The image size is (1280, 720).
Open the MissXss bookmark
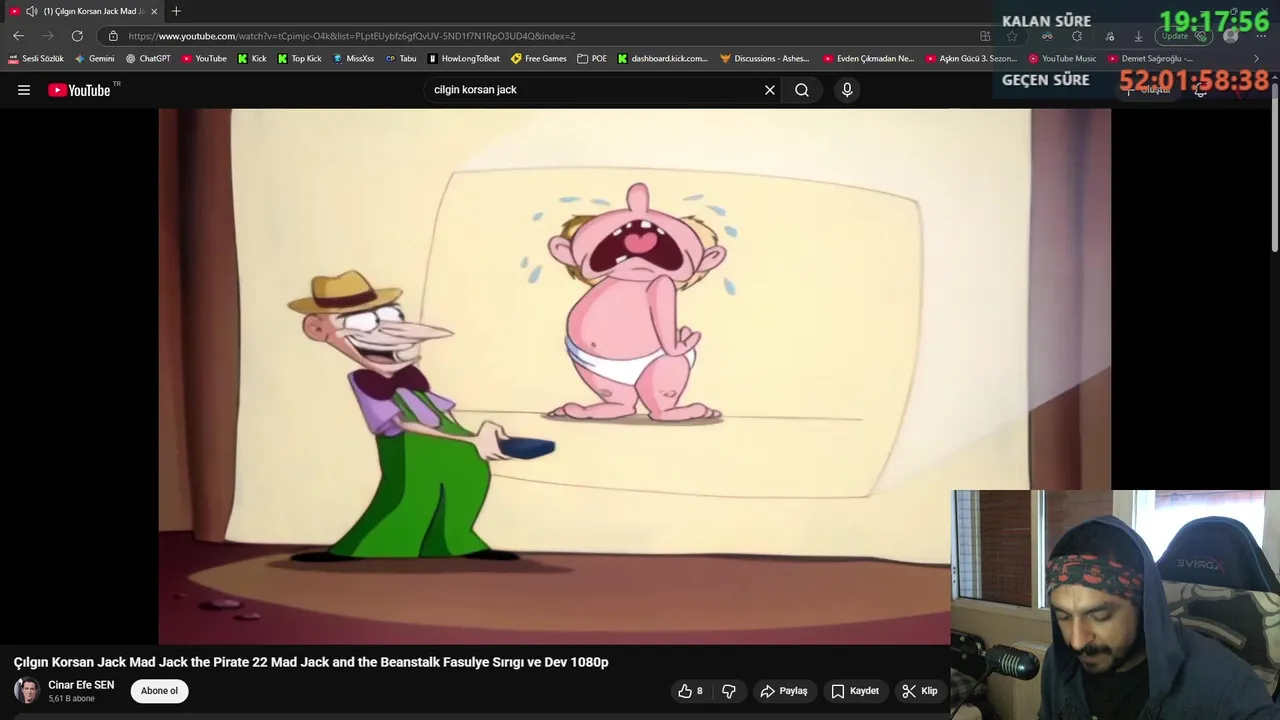click(x=353, y=59)
